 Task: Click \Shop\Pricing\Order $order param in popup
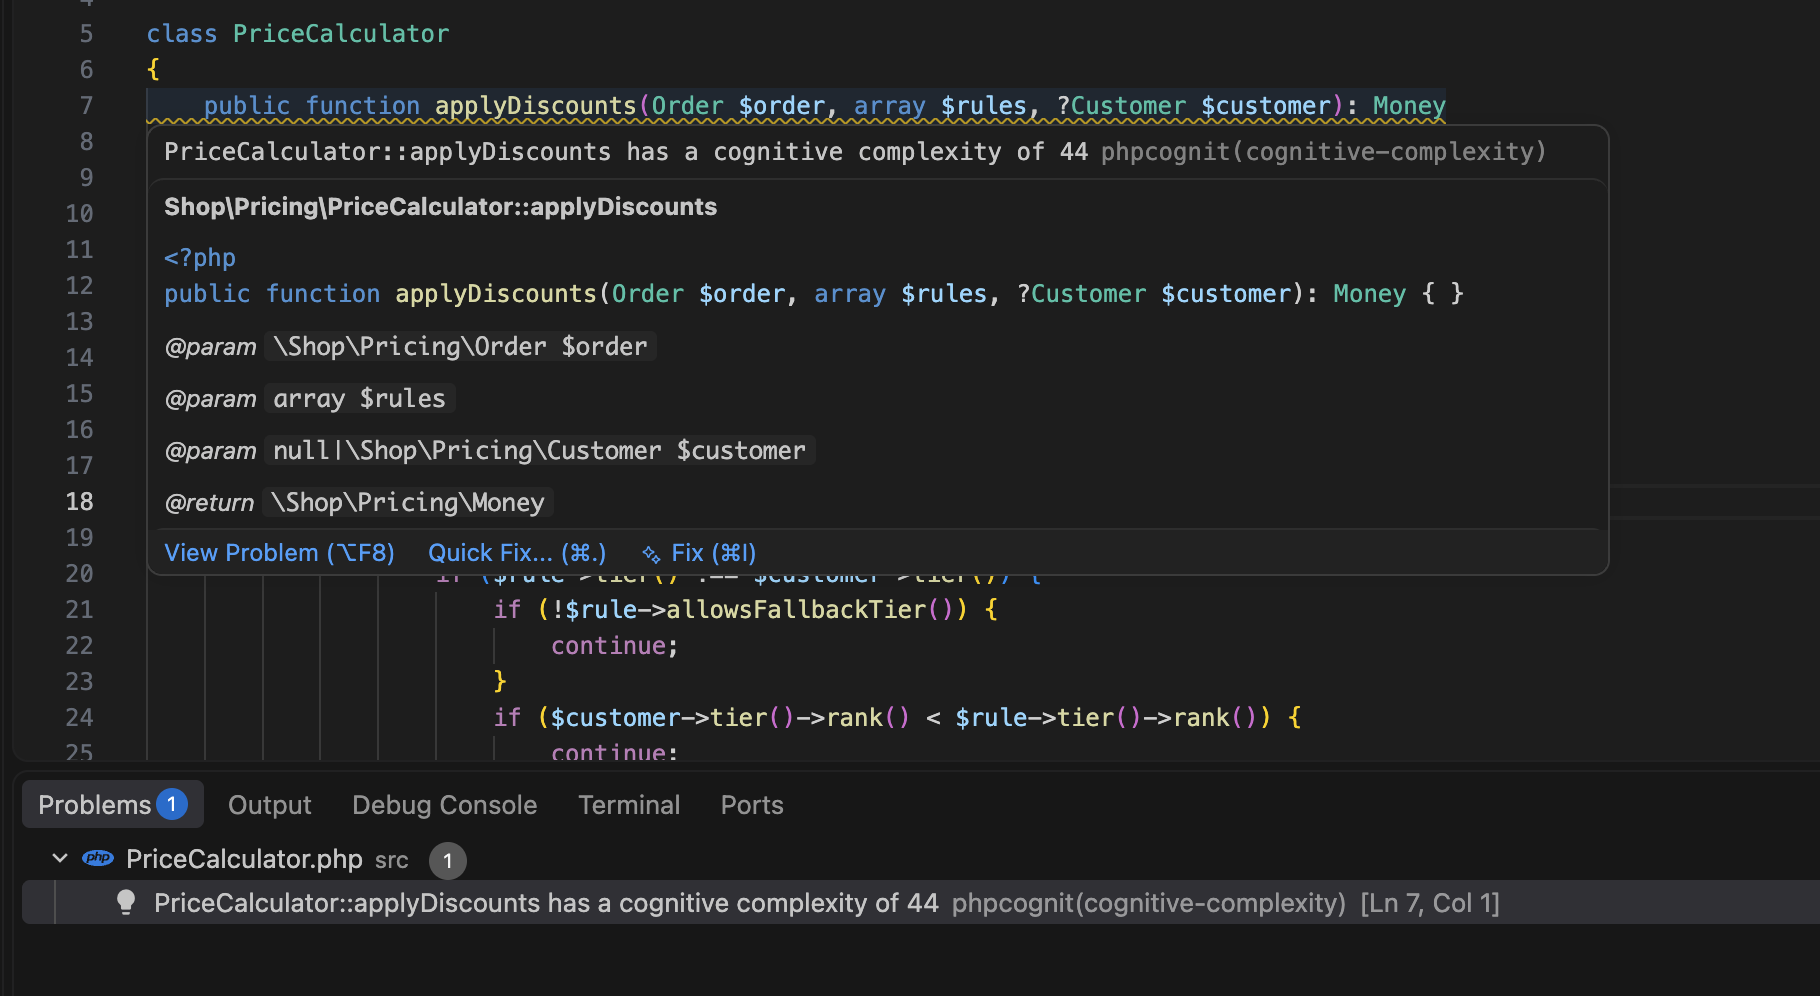tap(460, 346)
